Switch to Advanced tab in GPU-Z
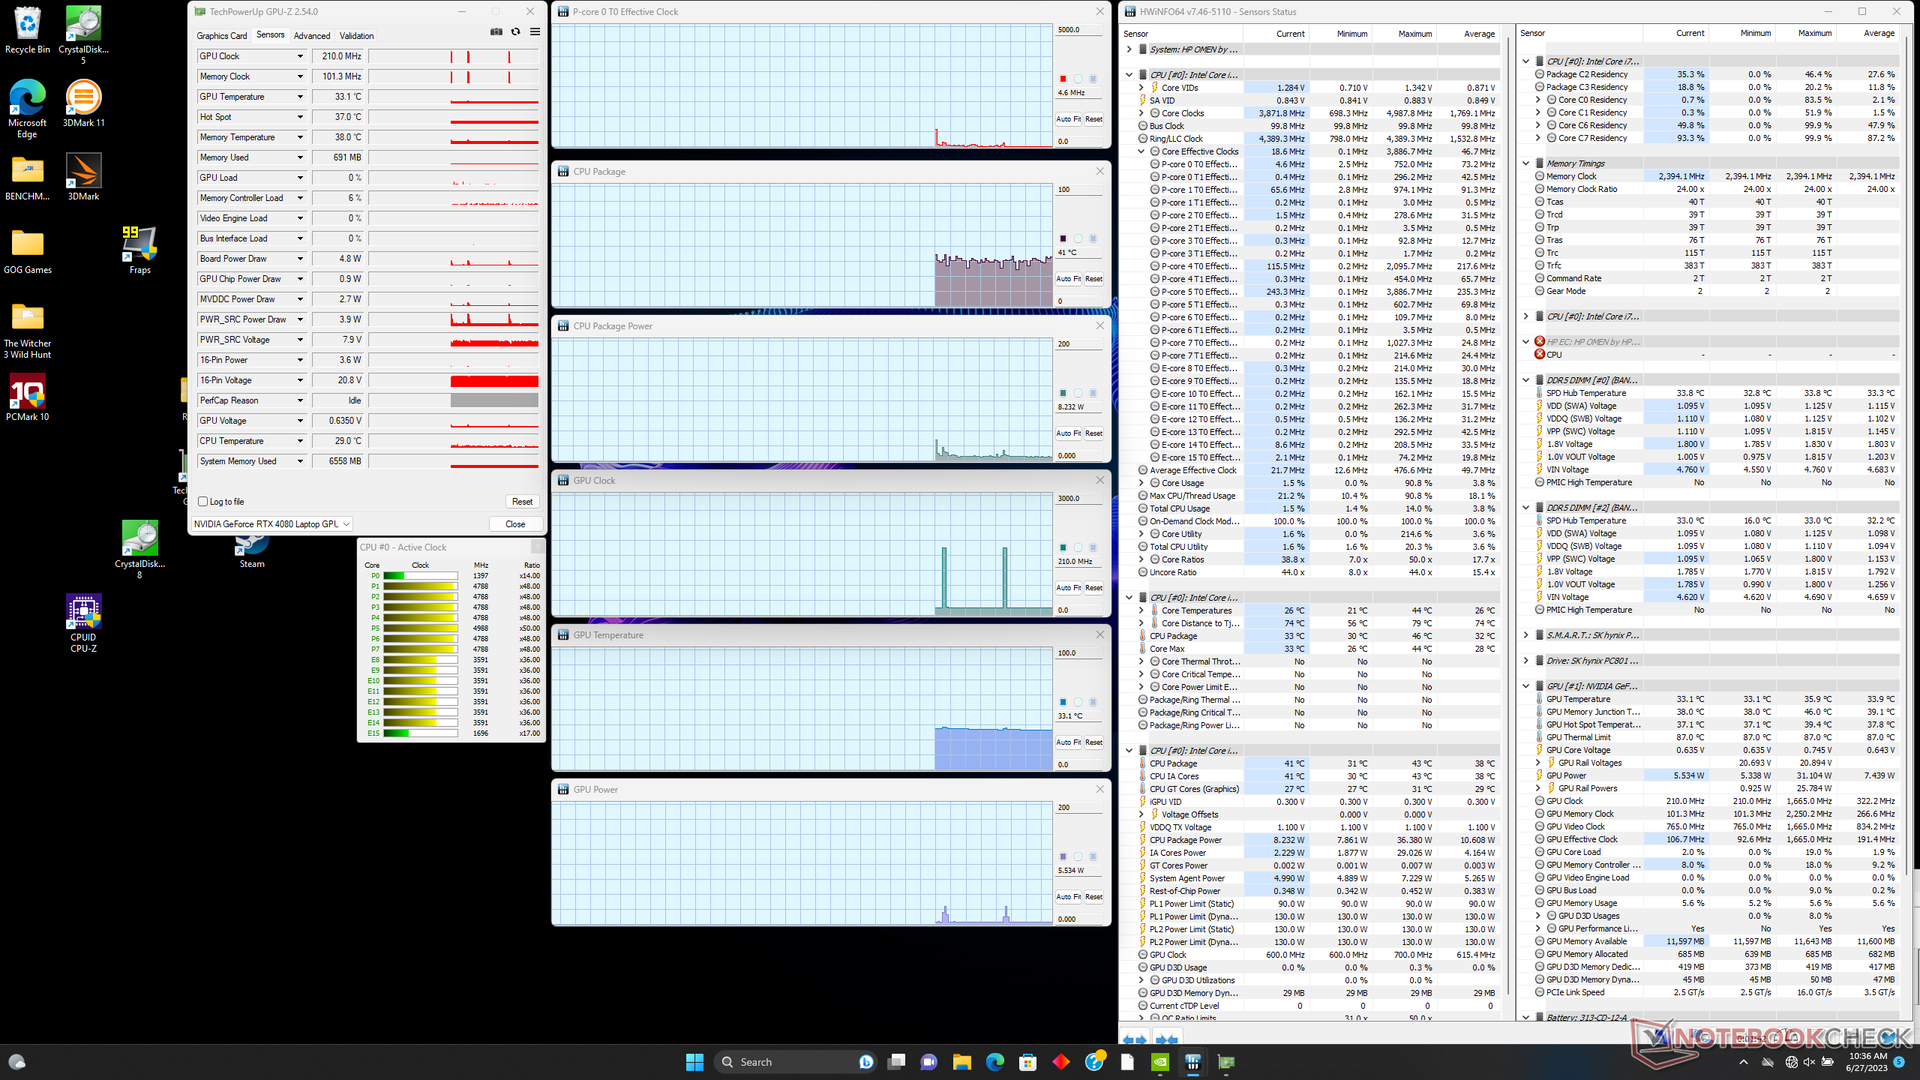 coord(312,36)
